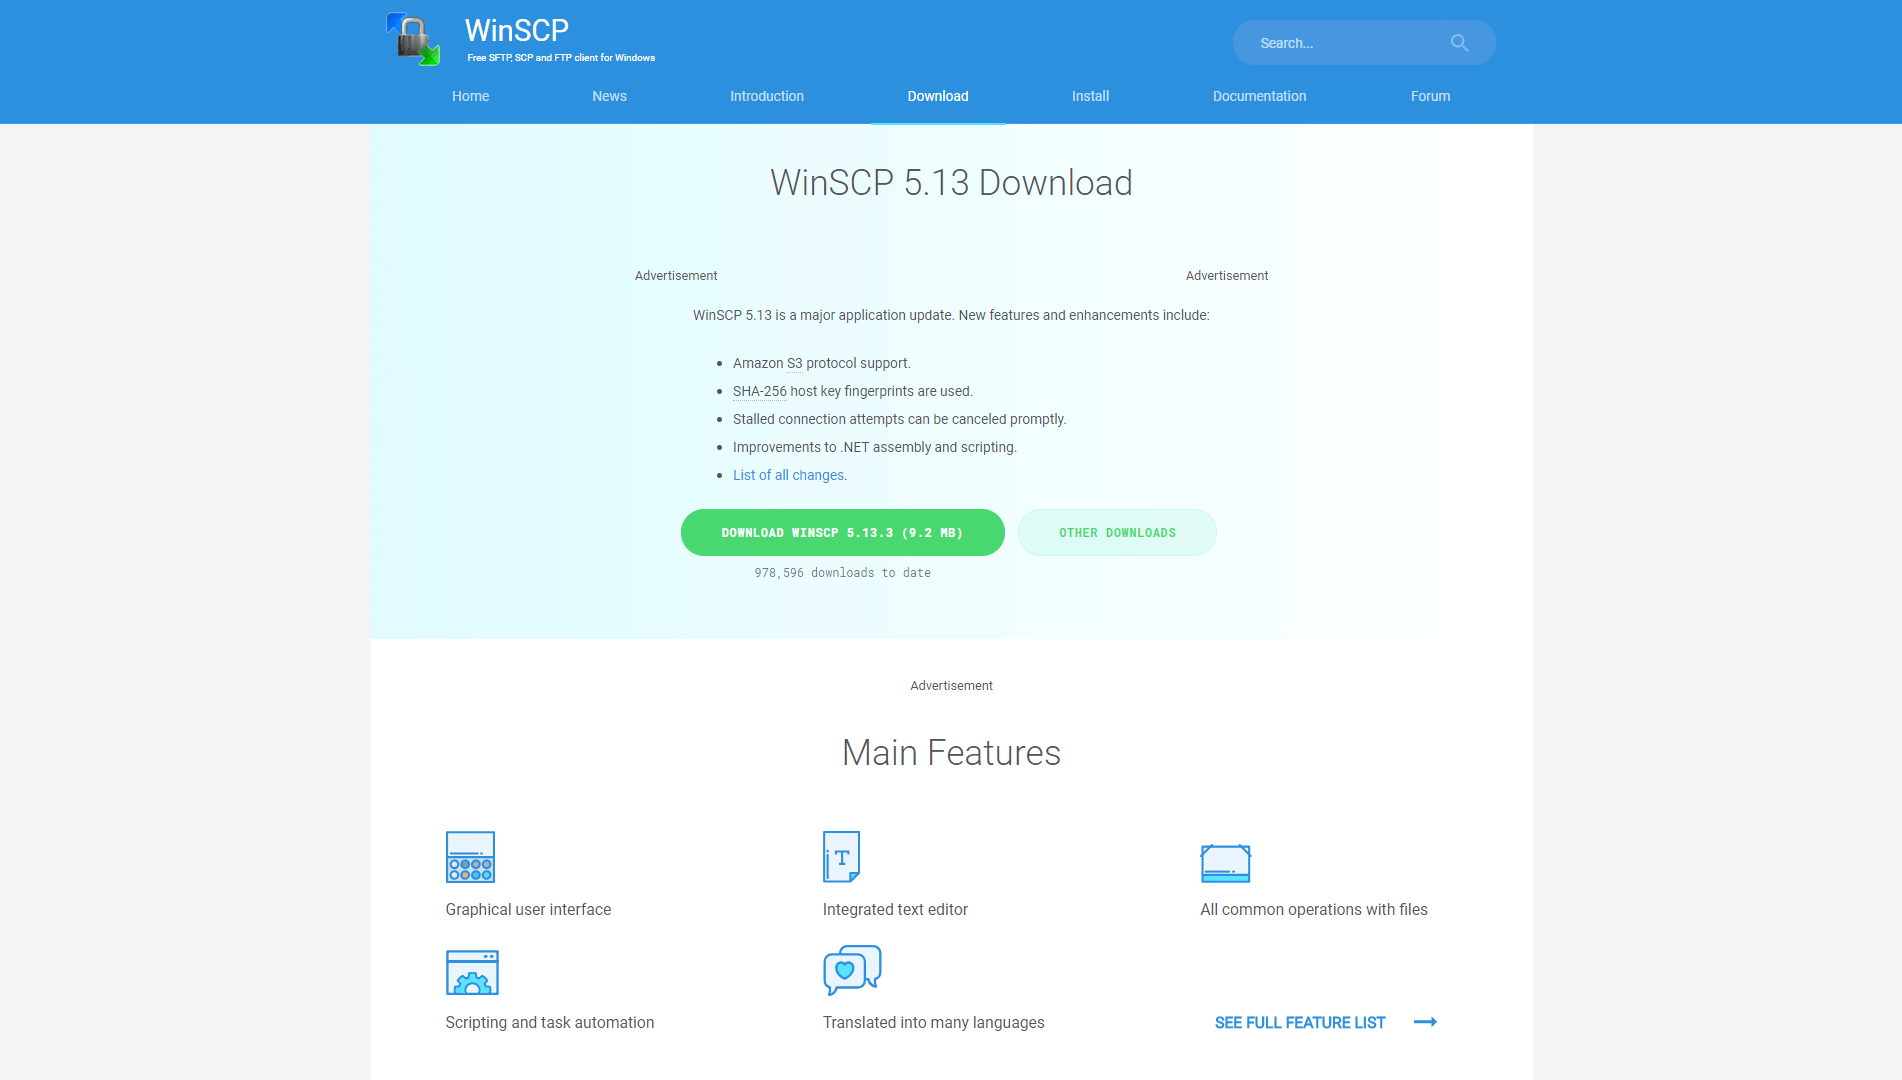Click the Translated into many languages icon
This screenshot has height=1080, width=1902.
pyautogui.click(x=852, y=970)
